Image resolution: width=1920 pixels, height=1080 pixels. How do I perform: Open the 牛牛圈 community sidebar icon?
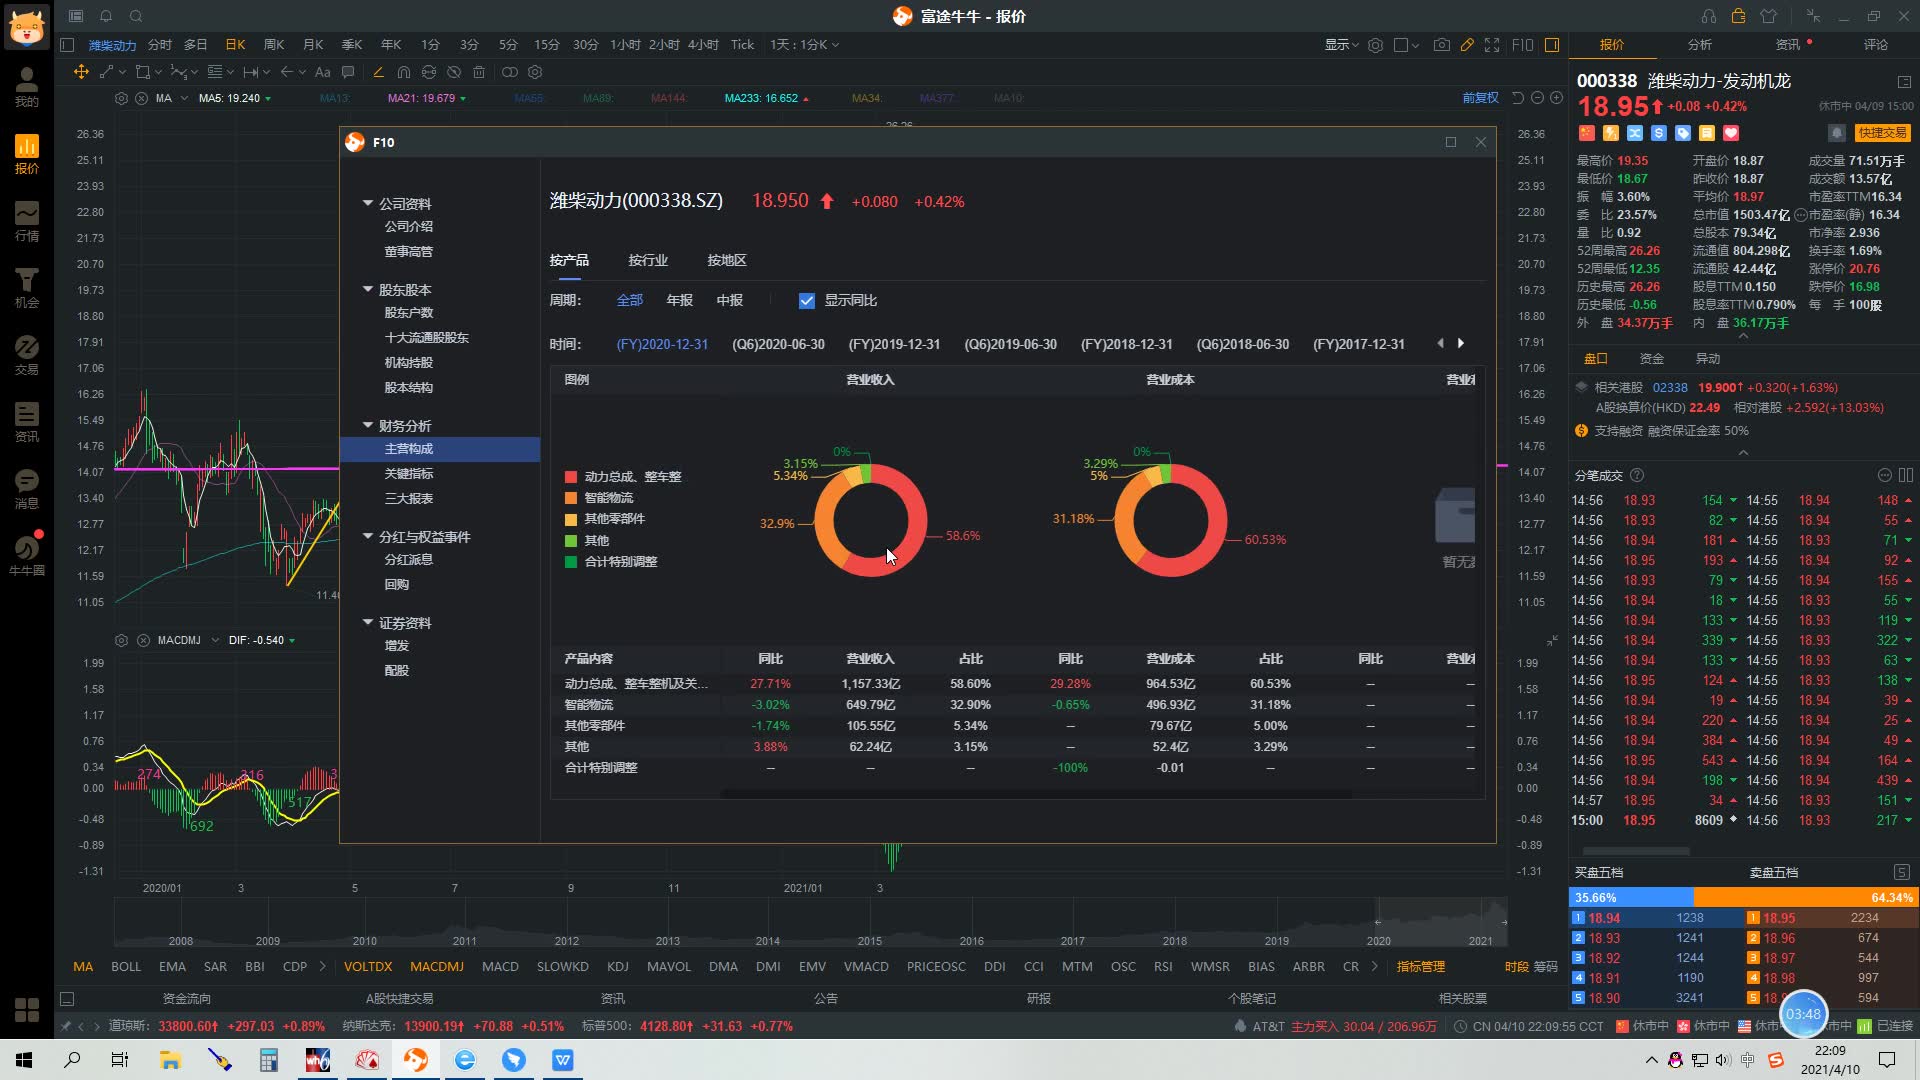coord(27,554)
